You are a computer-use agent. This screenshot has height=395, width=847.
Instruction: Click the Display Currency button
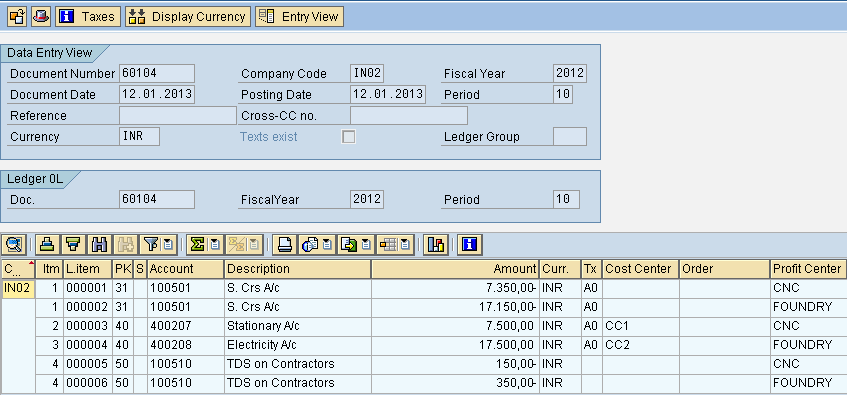188,16
